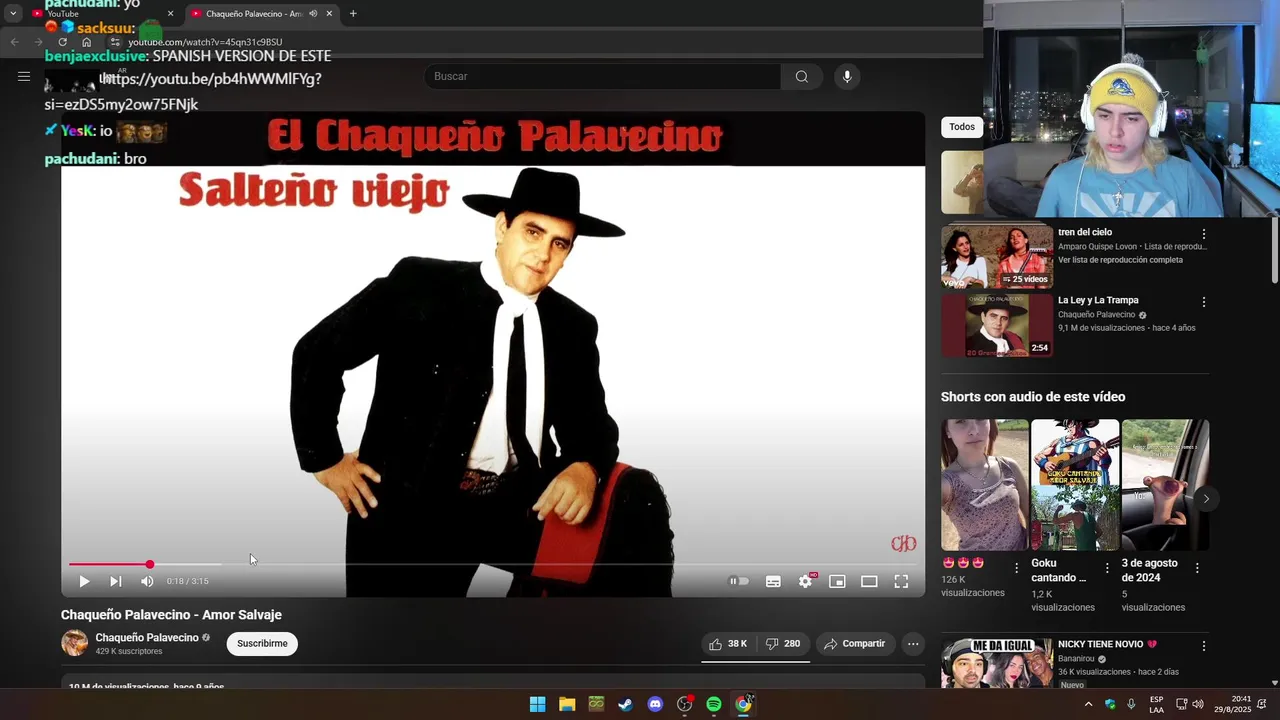
Task: Open the 3 de agosto de 2024 short
Action: point(1165,485)
